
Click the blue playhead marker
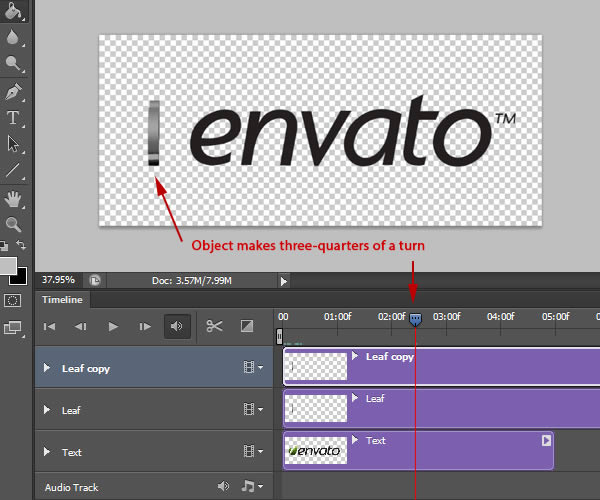coord(416,319)
